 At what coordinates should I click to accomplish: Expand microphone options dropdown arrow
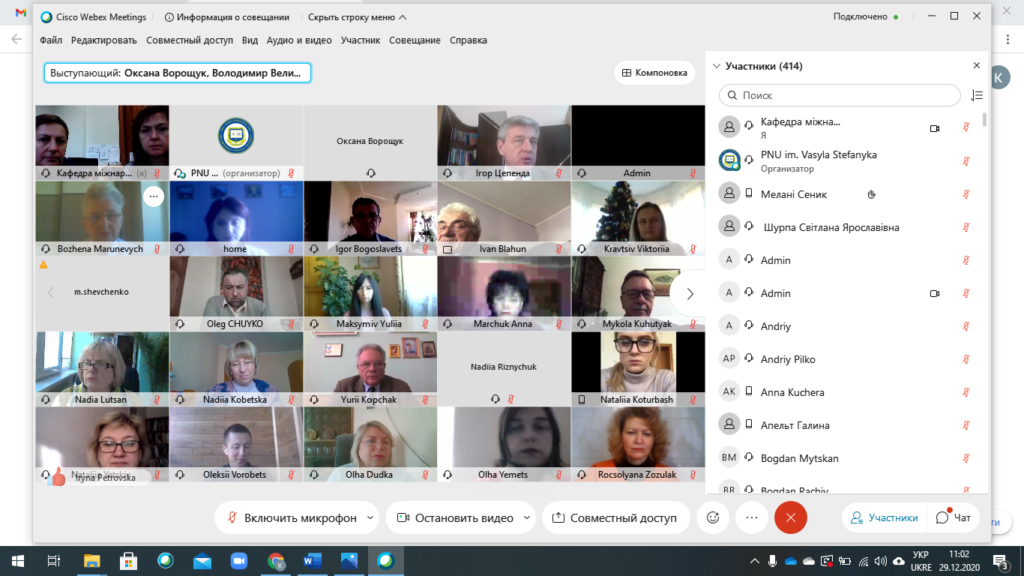pos(370,518)
